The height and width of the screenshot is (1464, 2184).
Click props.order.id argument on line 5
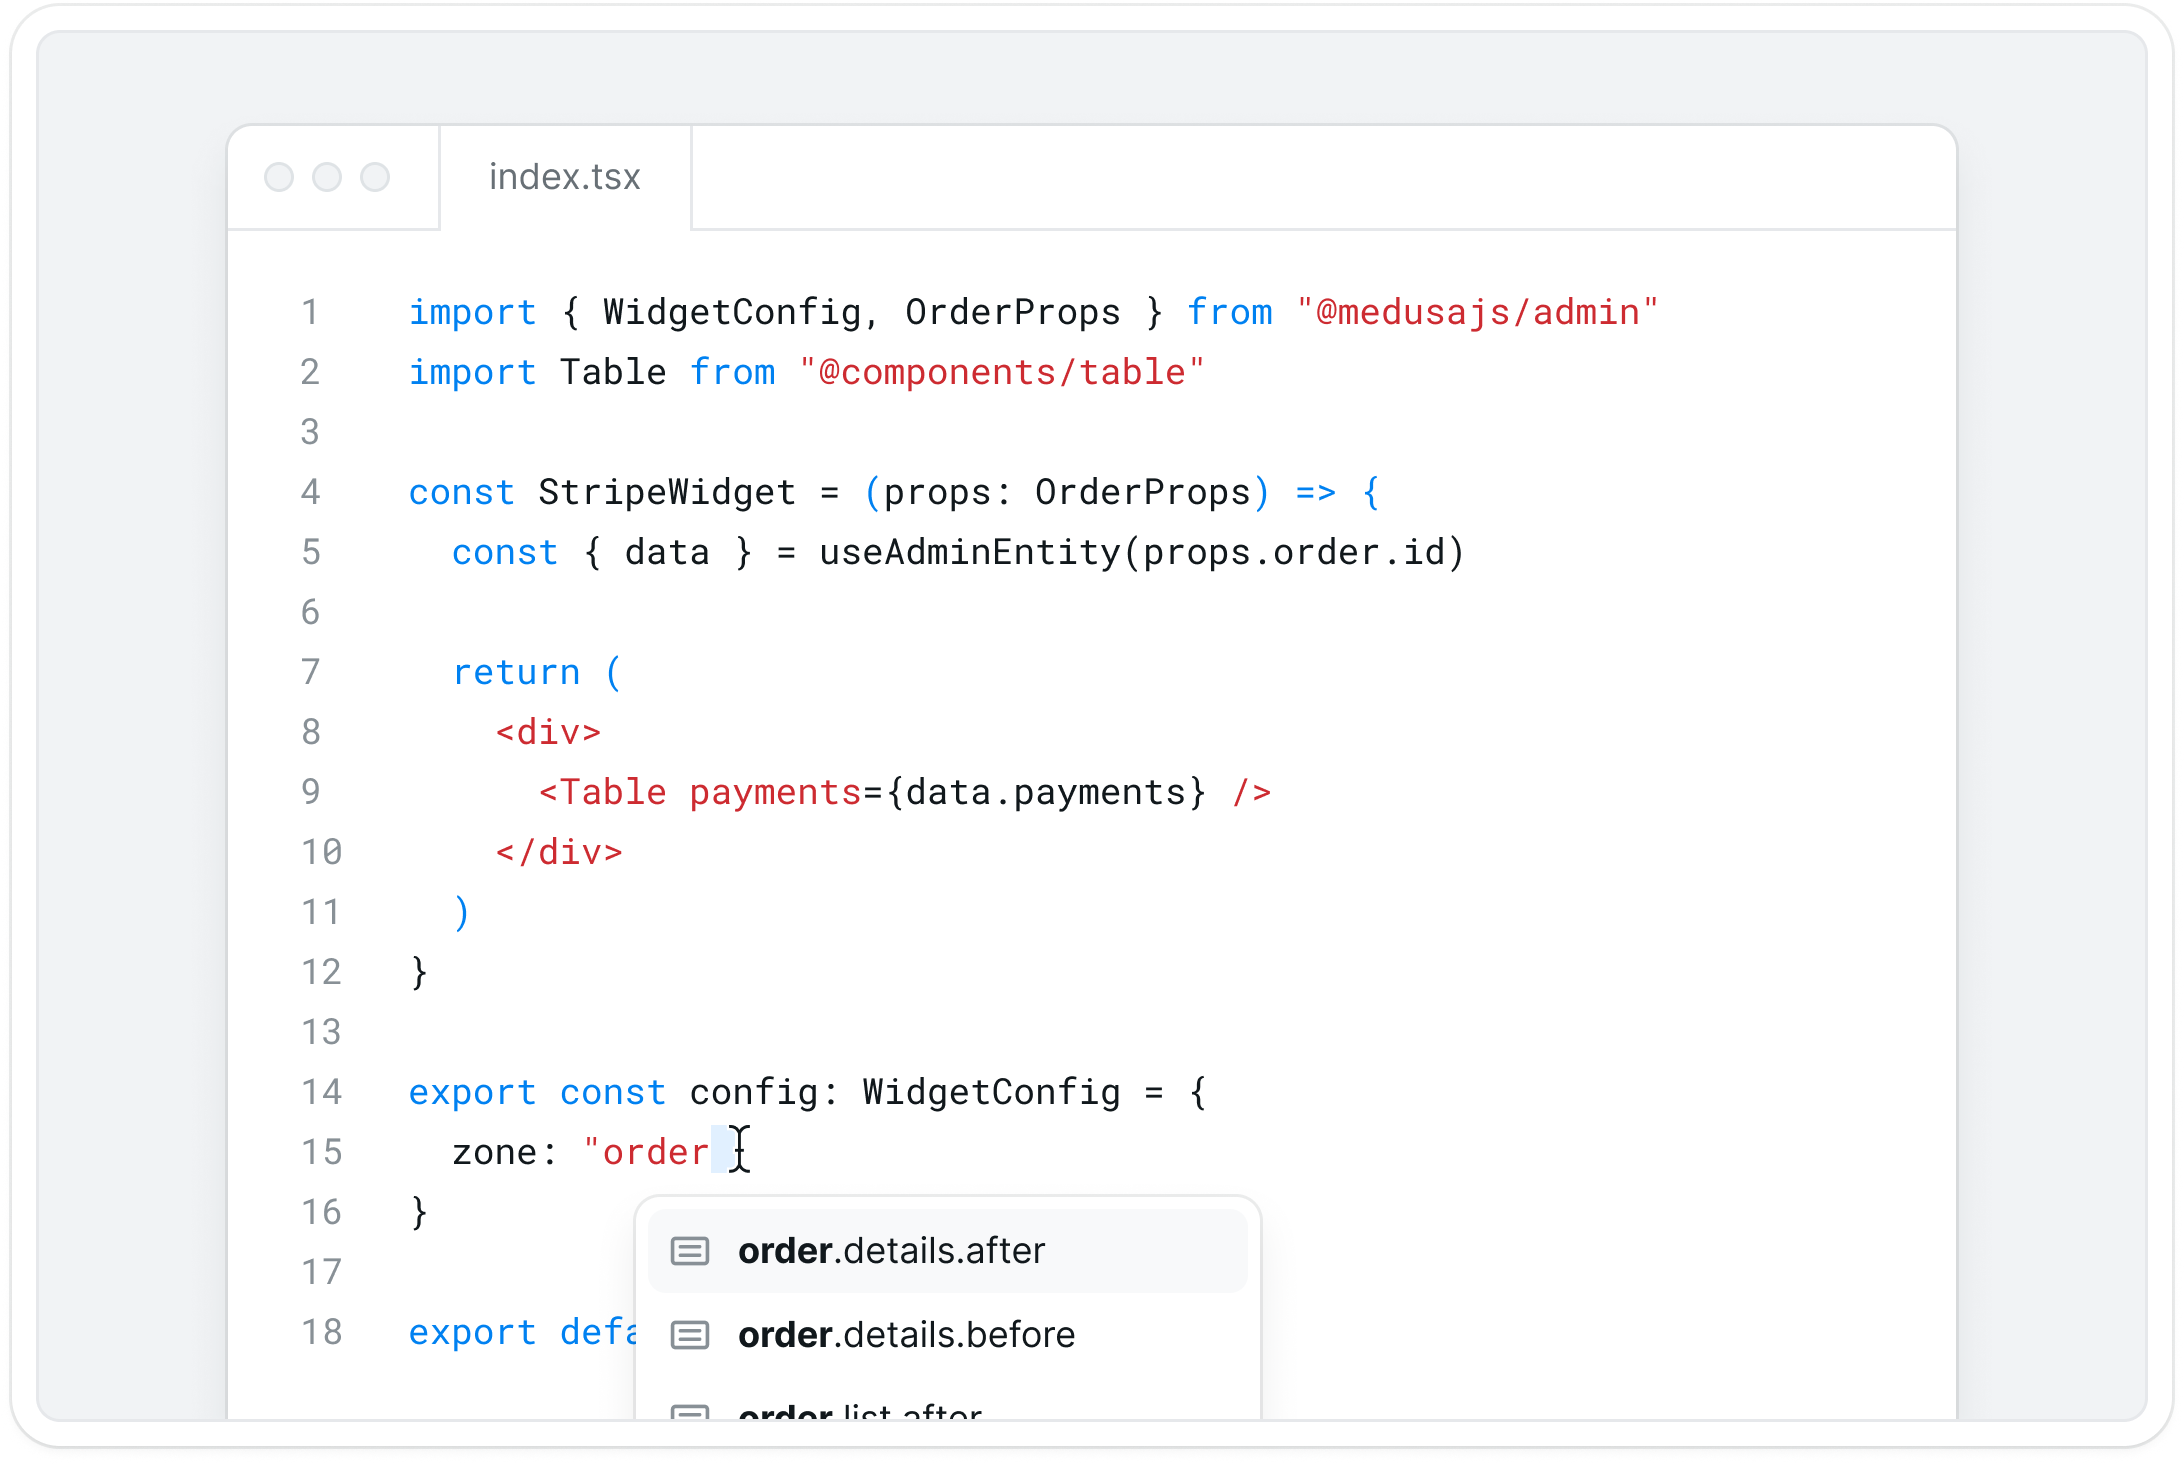point(1294,552)
